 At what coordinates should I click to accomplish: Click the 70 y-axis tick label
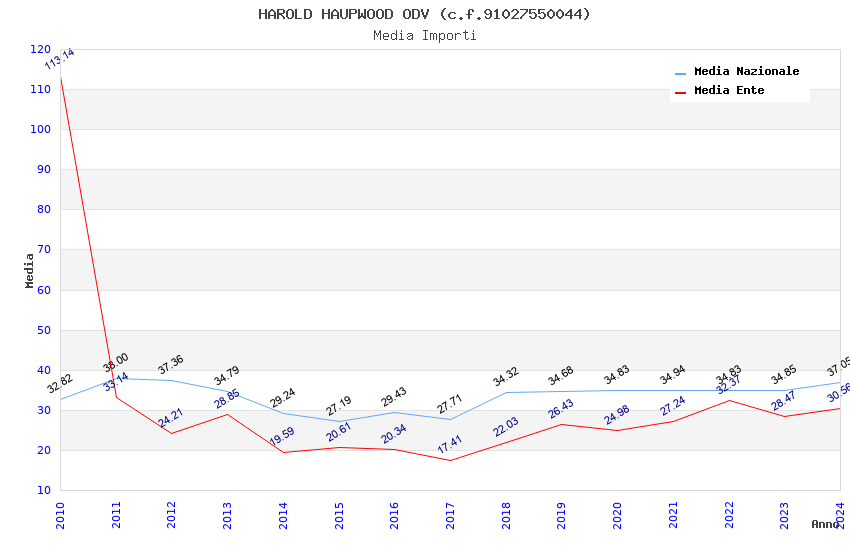click(x=44, y=250)
